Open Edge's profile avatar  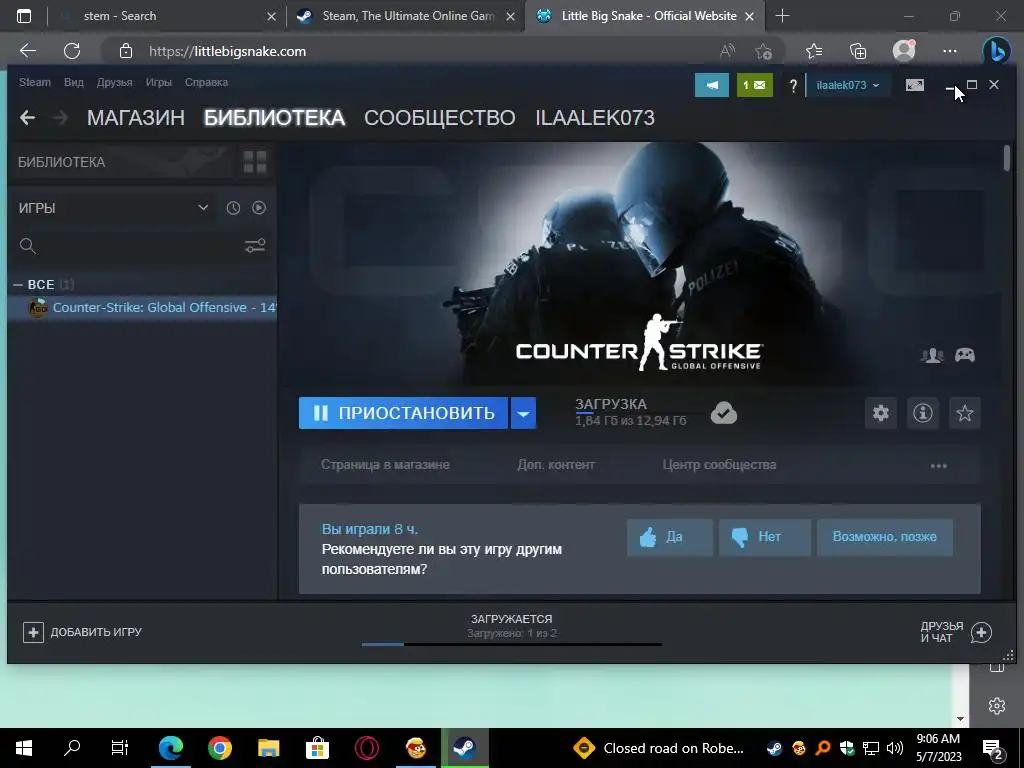904,51
